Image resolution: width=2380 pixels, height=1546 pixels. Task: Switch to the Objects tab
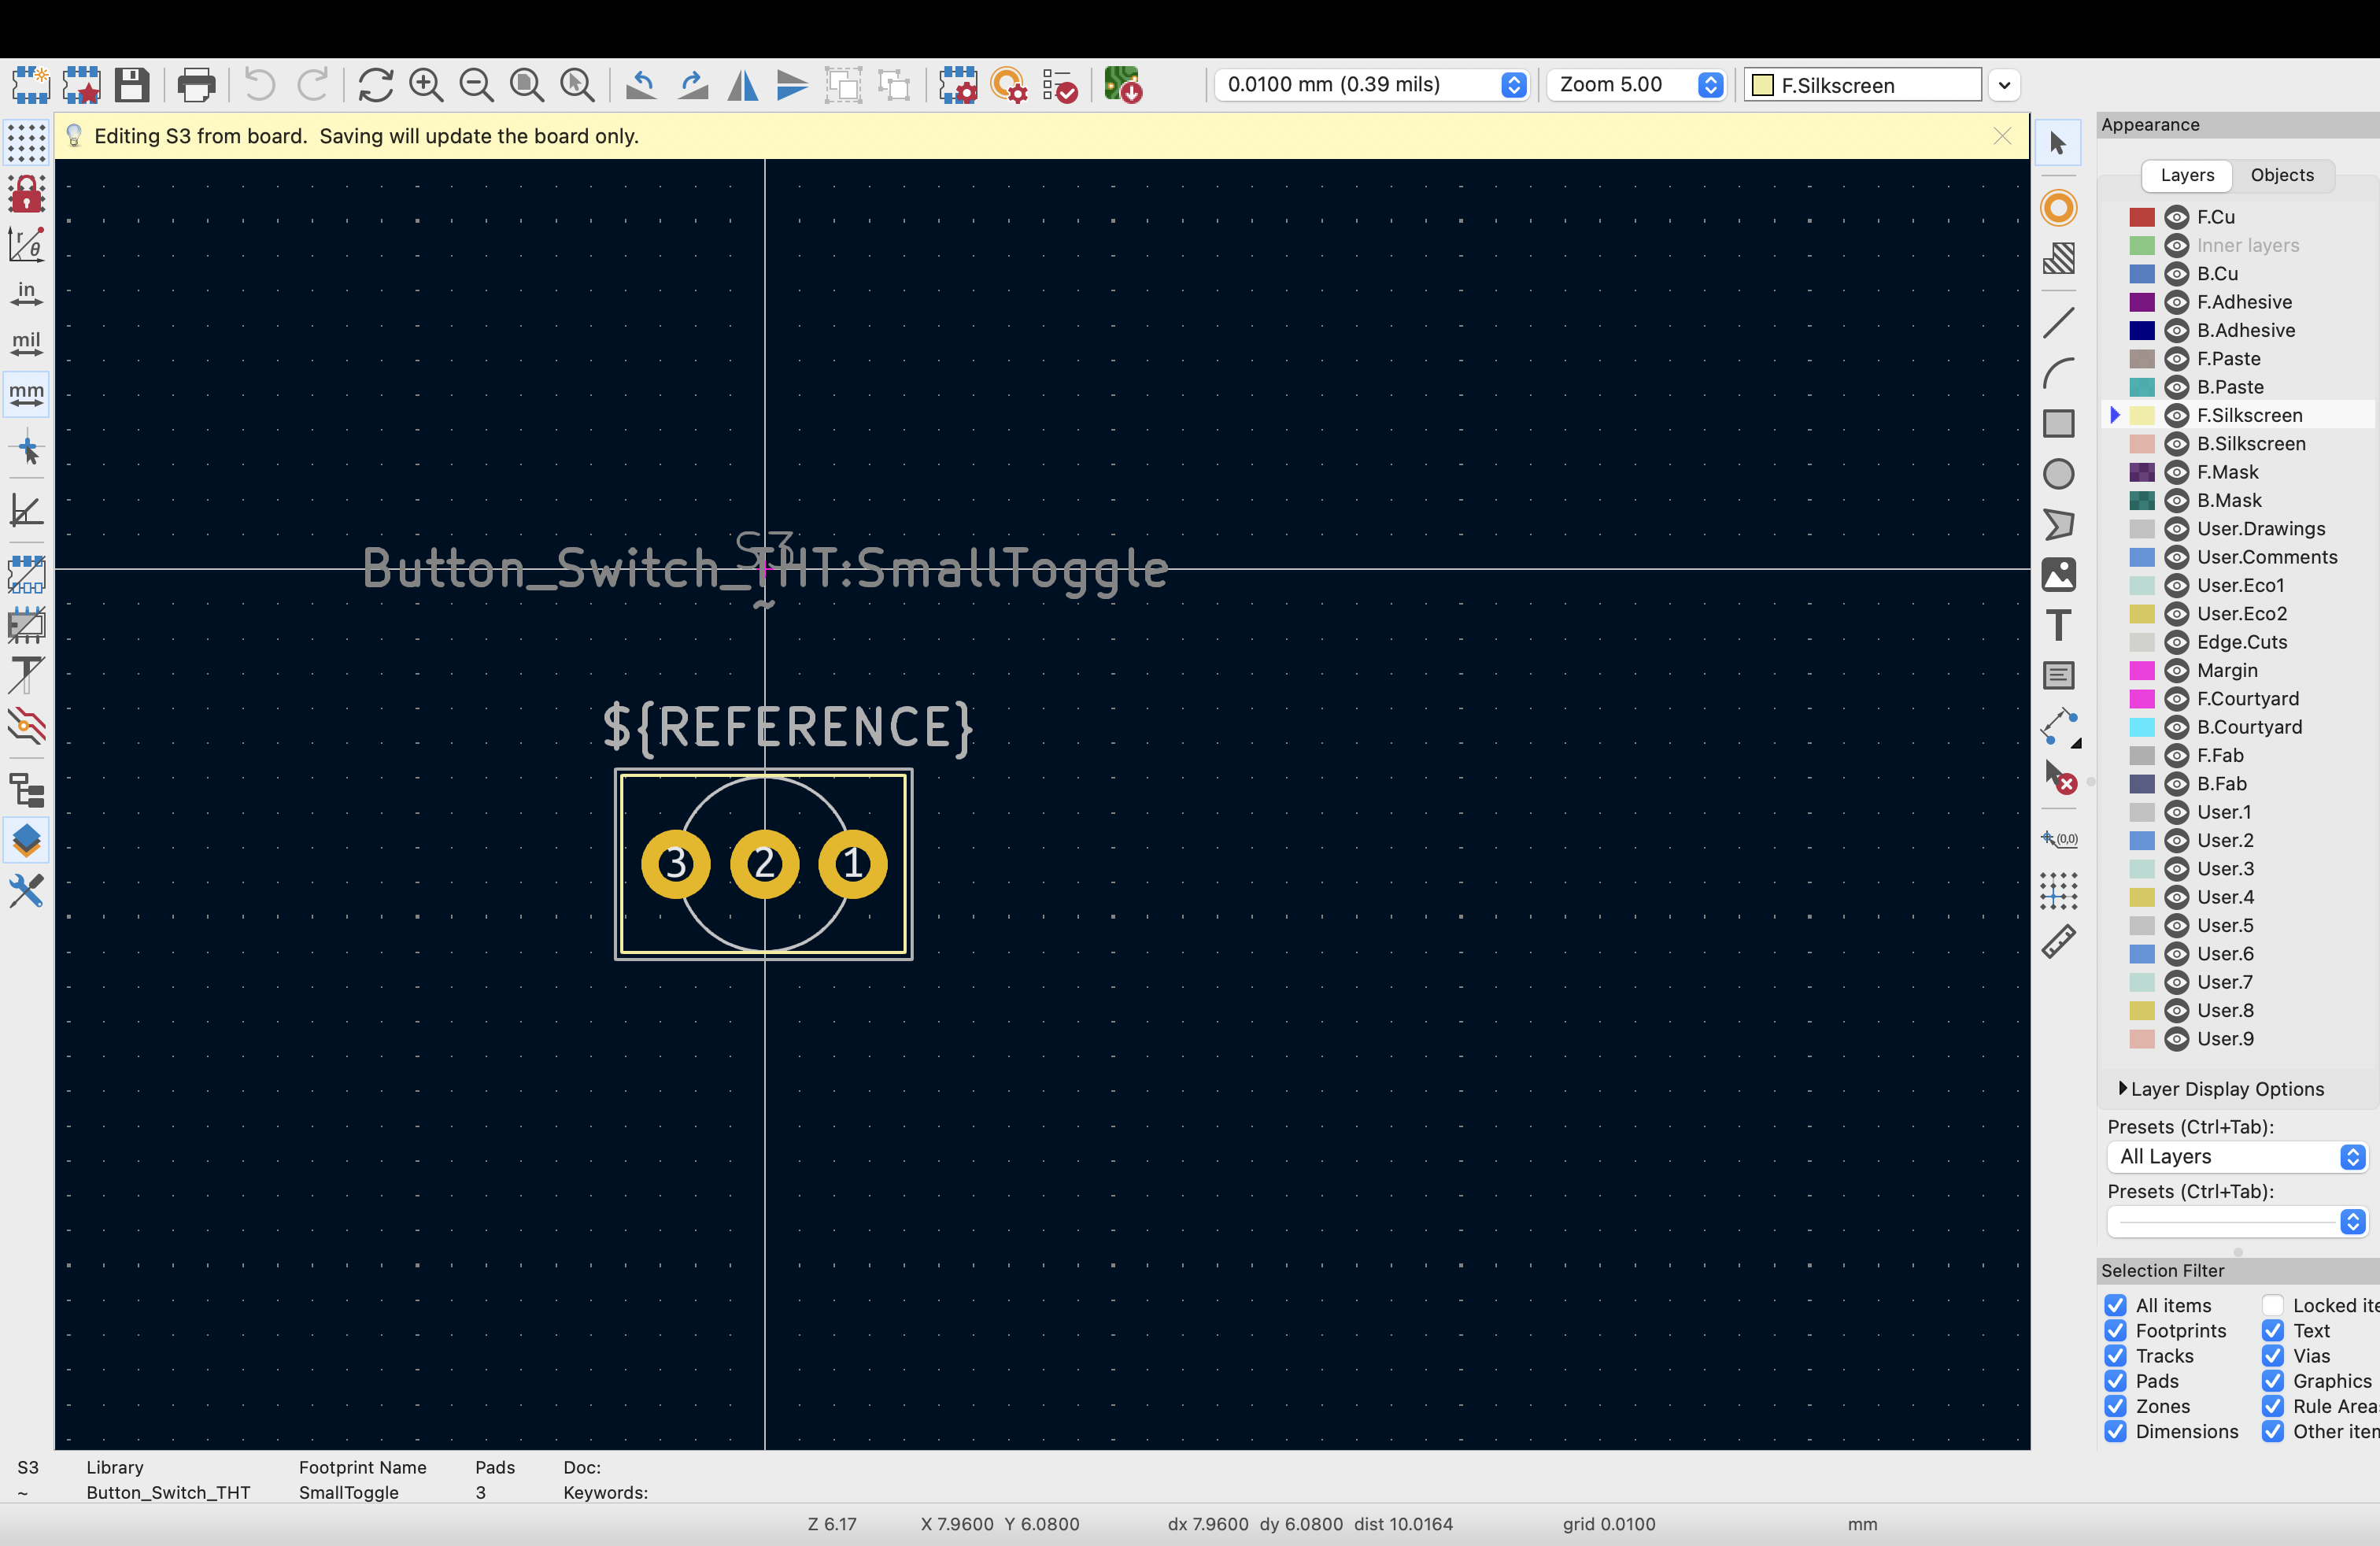(x=2282, y=175)
